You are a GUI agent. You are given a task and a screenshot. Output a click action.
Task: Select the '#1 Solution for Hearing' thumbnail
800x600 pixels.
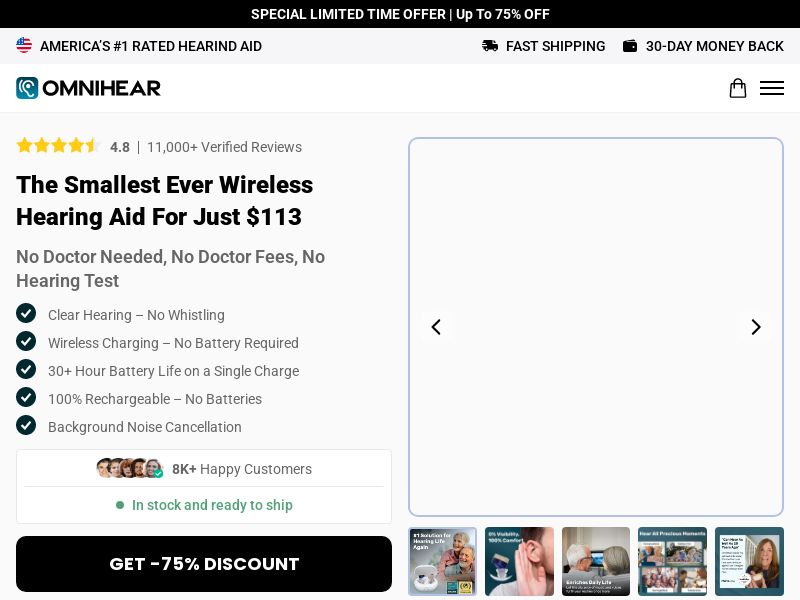click(443, 561)
